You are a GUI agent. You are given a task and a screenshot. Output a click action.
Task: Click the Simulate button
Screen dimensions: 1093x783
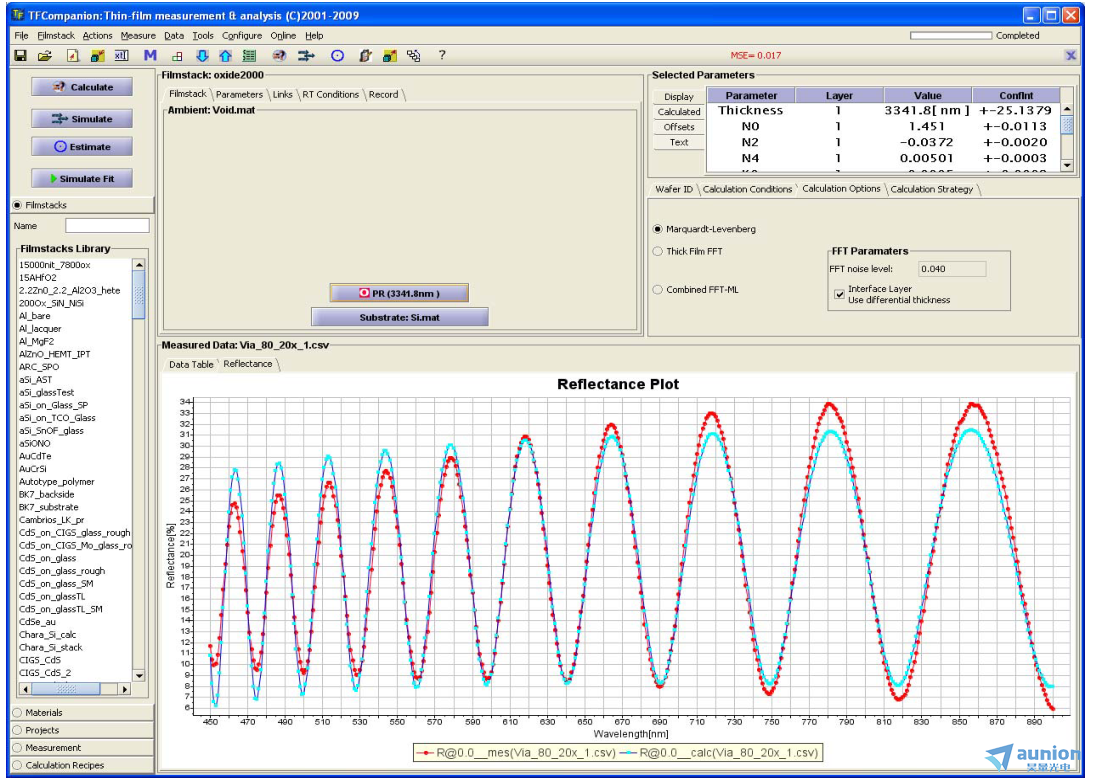coord(82,119)
